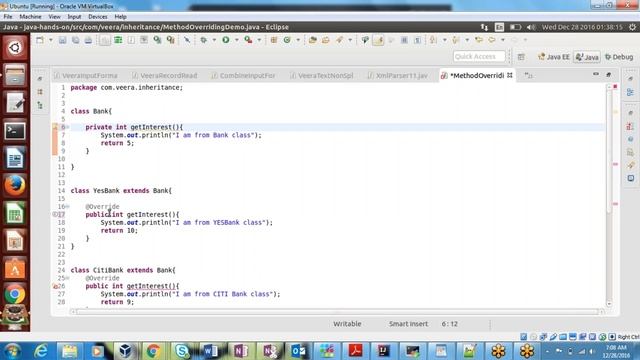Click the sound volume indicator in the Ubuntu top bar

(531, 27)
